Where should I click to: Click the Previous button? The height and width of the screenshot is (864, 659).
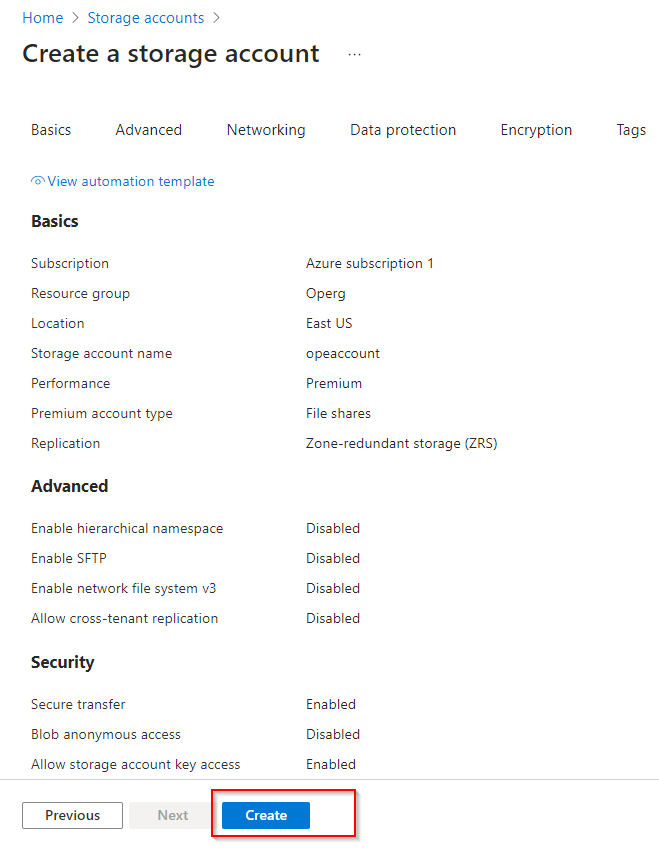[72, 815]
